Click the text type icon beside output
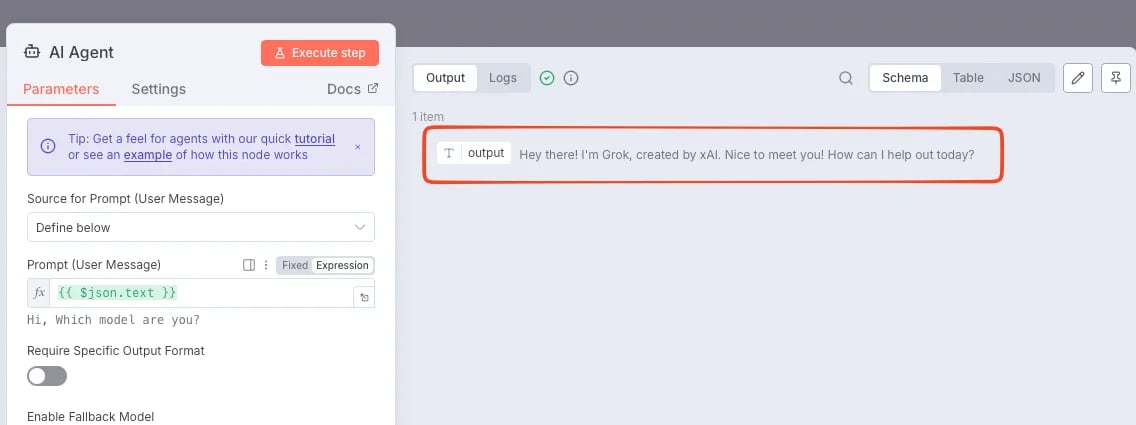Screen dimensions: 1136x425 click(449, 153)
